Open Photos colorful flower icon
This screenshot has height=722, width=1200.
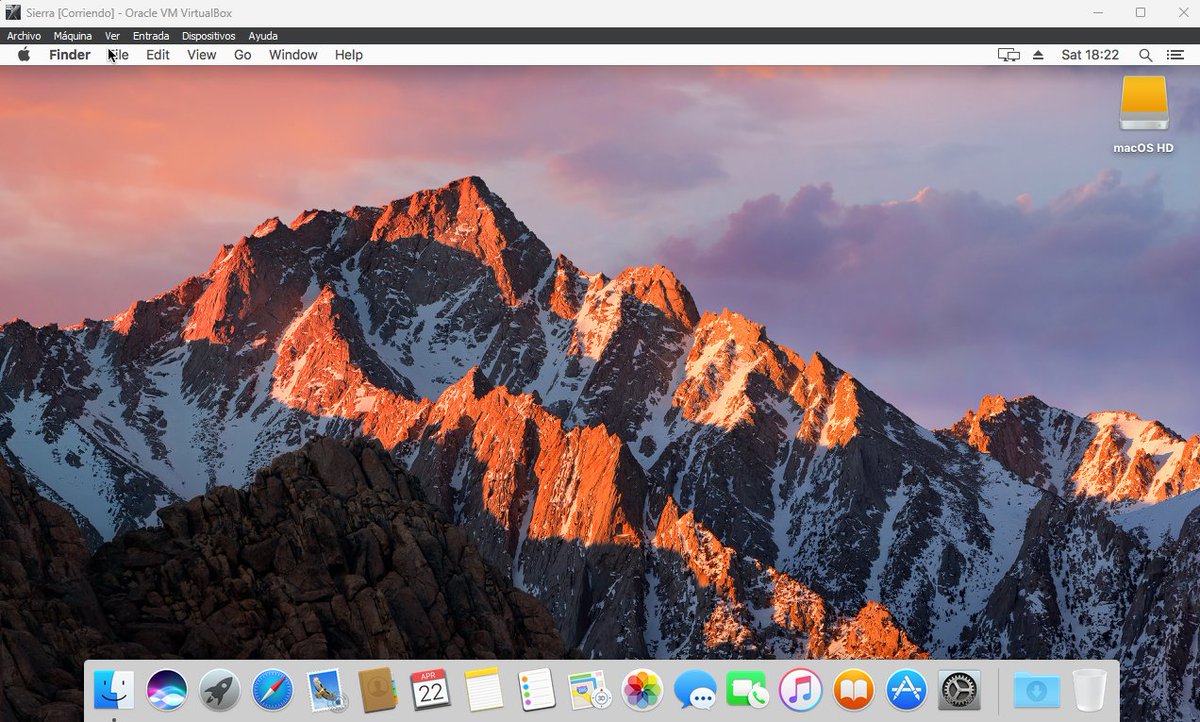tap(641, 690)
